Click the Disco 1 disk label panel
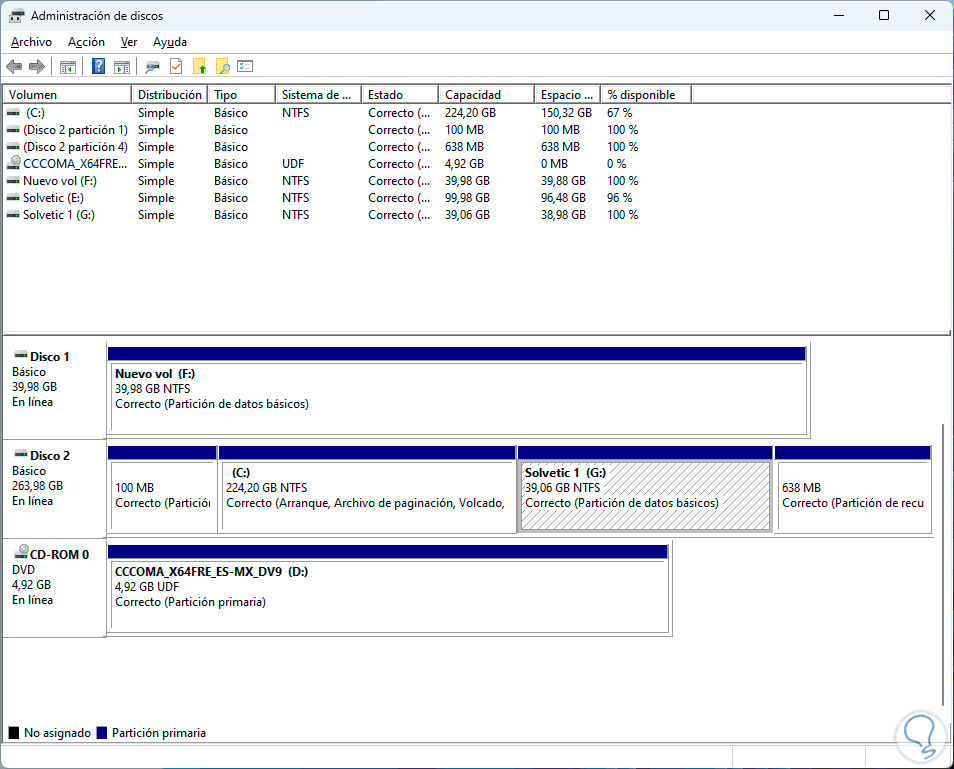The width and height of the screenshot is (954, 769). pyautogui.click(x=55, y=390)
